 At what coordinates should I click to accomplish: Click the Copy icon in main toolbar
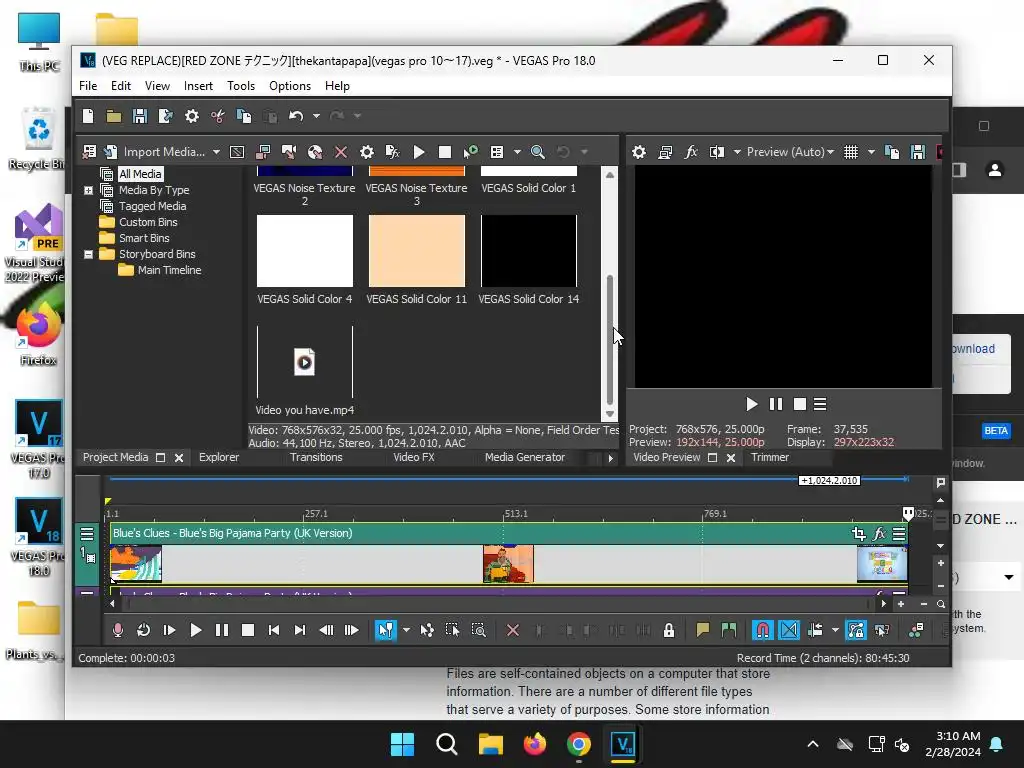tap(244, 116)
